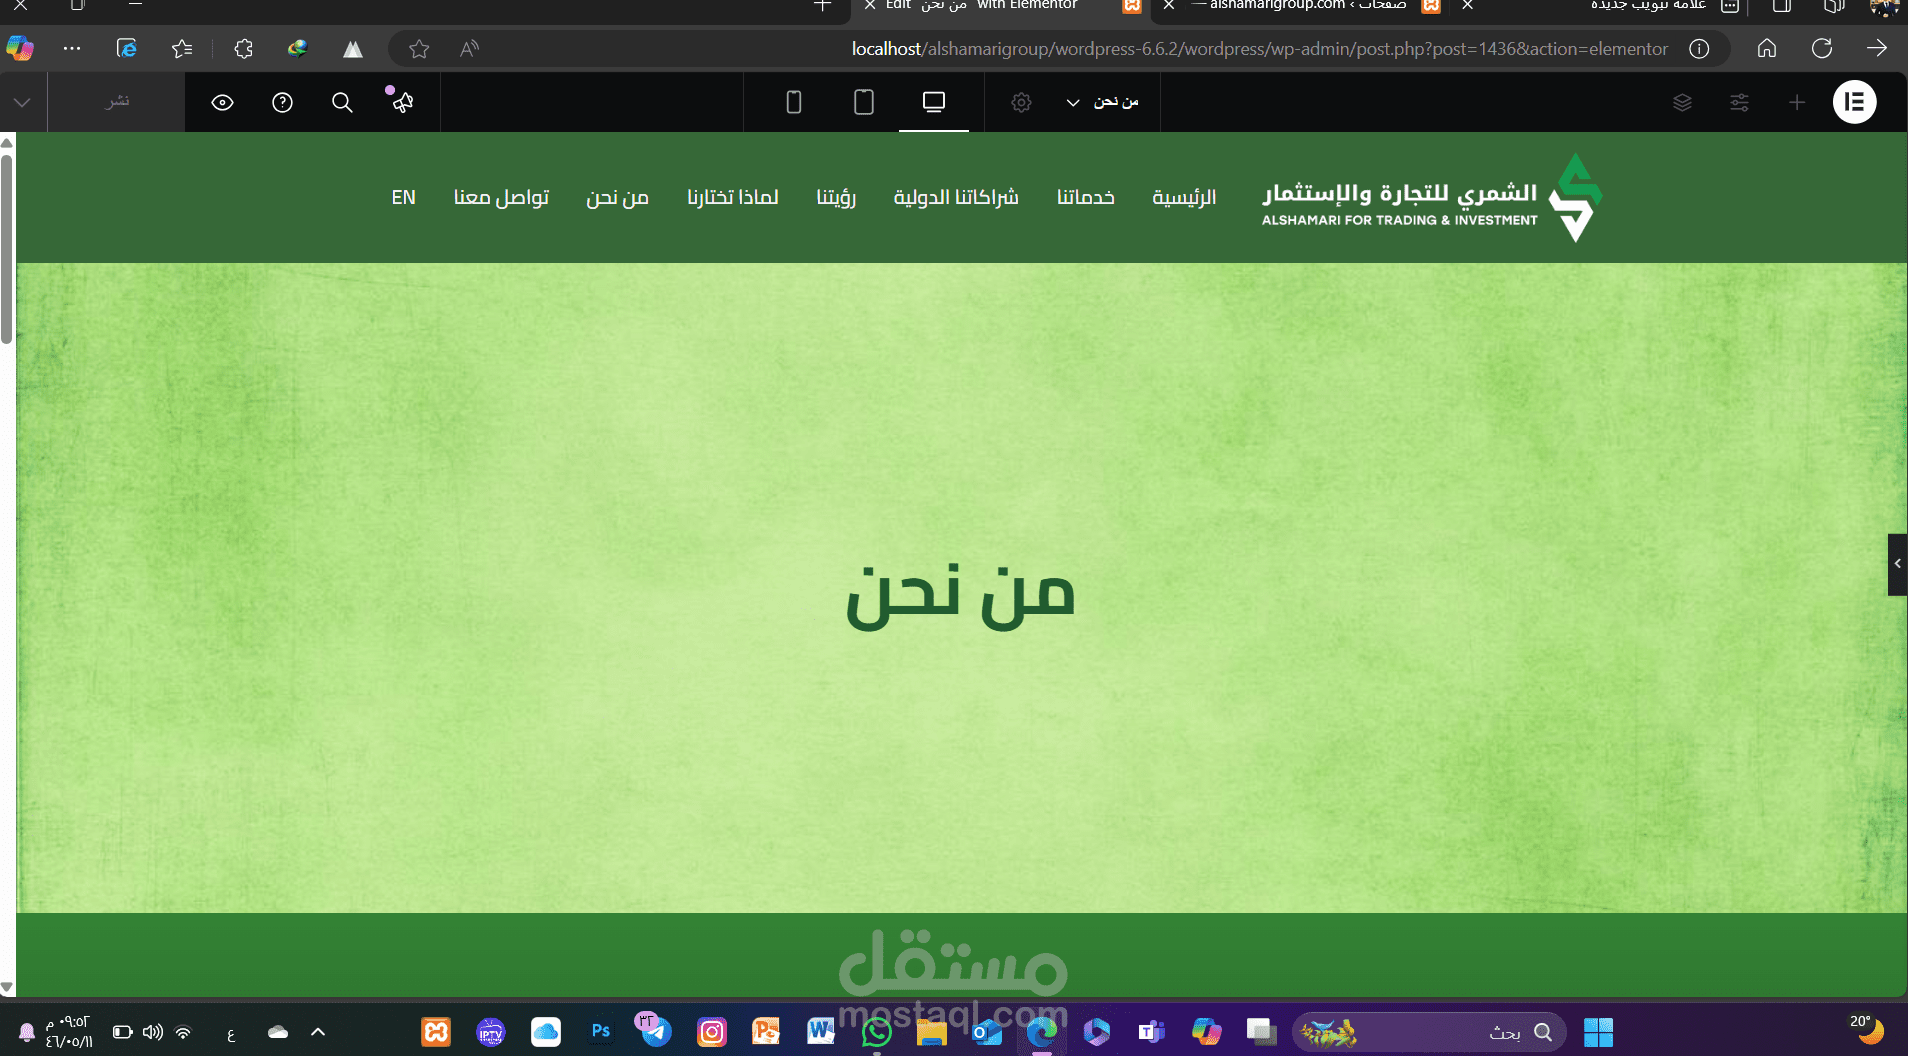Switch to tablet responsive preview mode
Image resolution: width=1908 pixels, height=1056 pixels.
point(863,102)
